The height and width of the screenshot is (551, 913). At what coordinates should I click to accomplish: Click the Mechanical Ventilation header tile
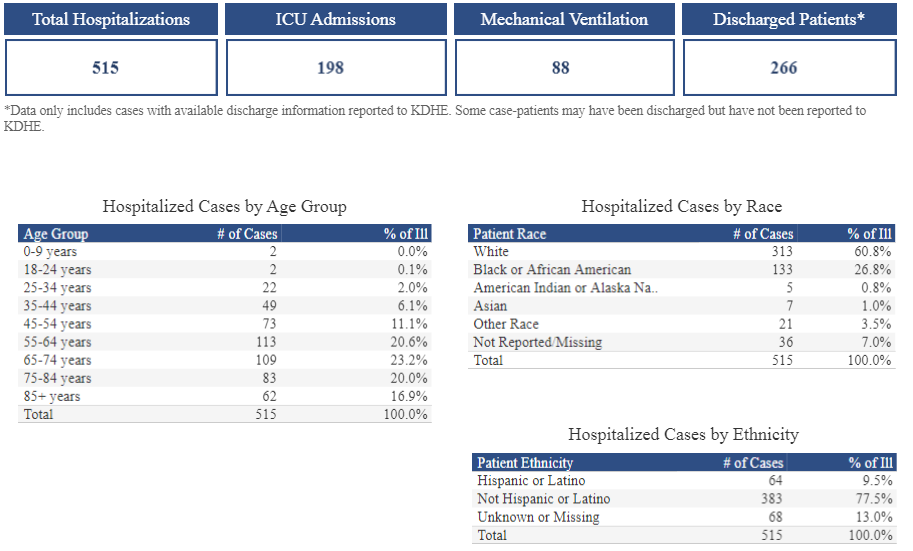click(564, 19)
